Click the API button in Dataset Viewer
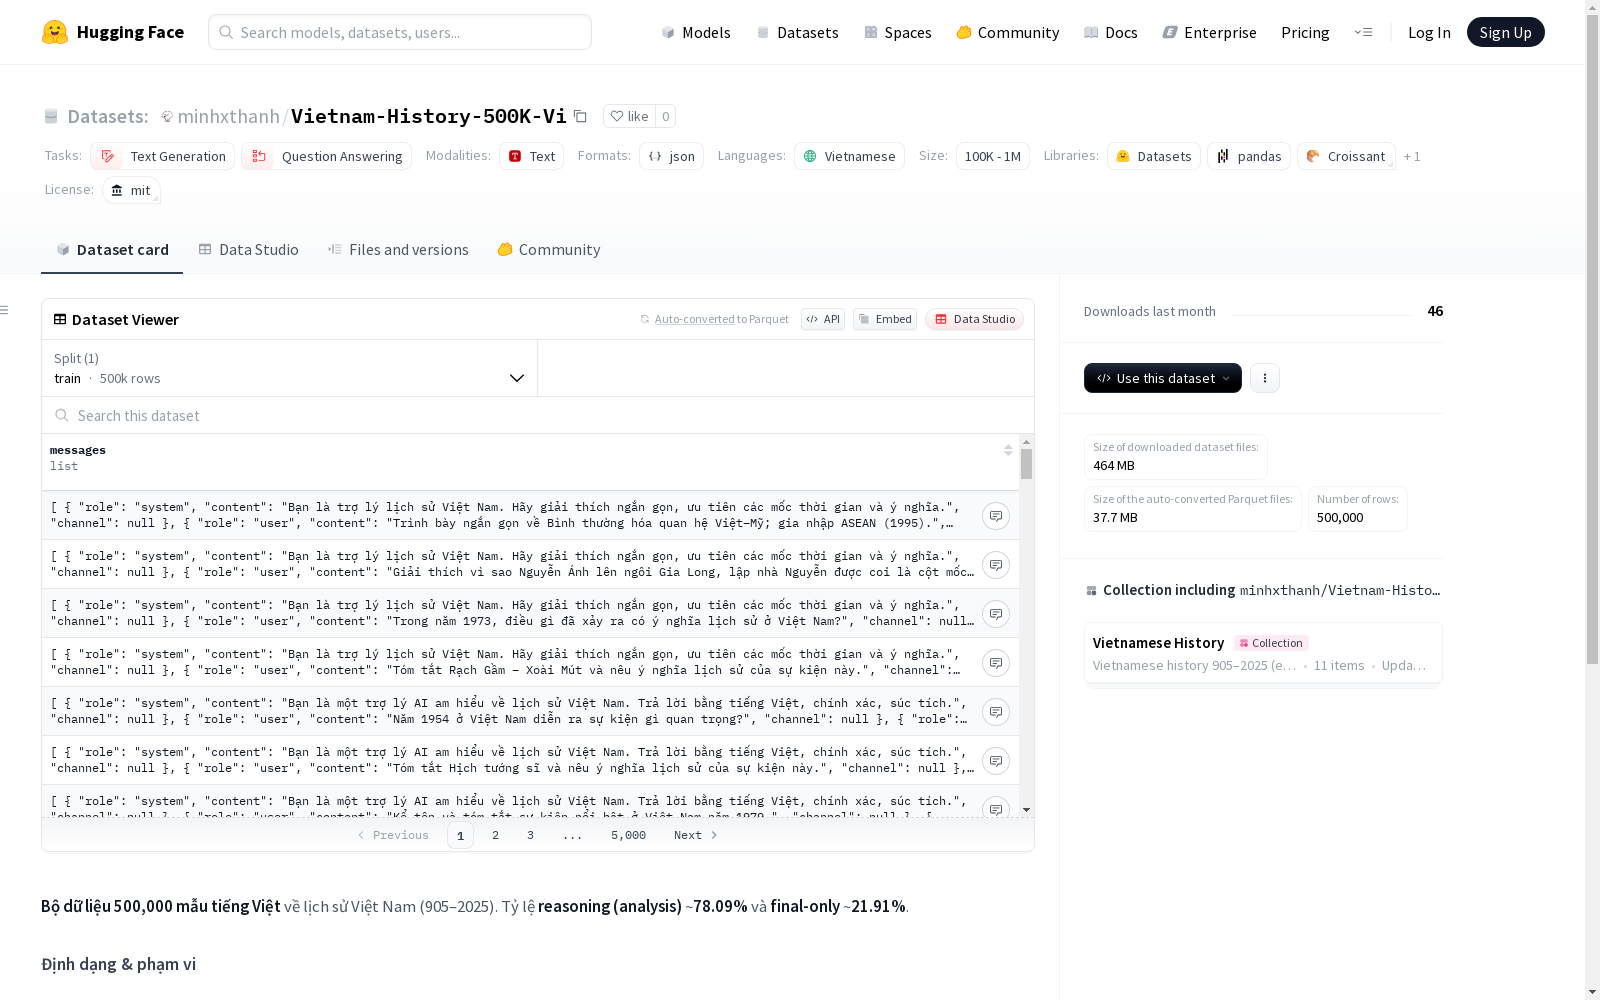1600x1000 pixels. [823, 319]
